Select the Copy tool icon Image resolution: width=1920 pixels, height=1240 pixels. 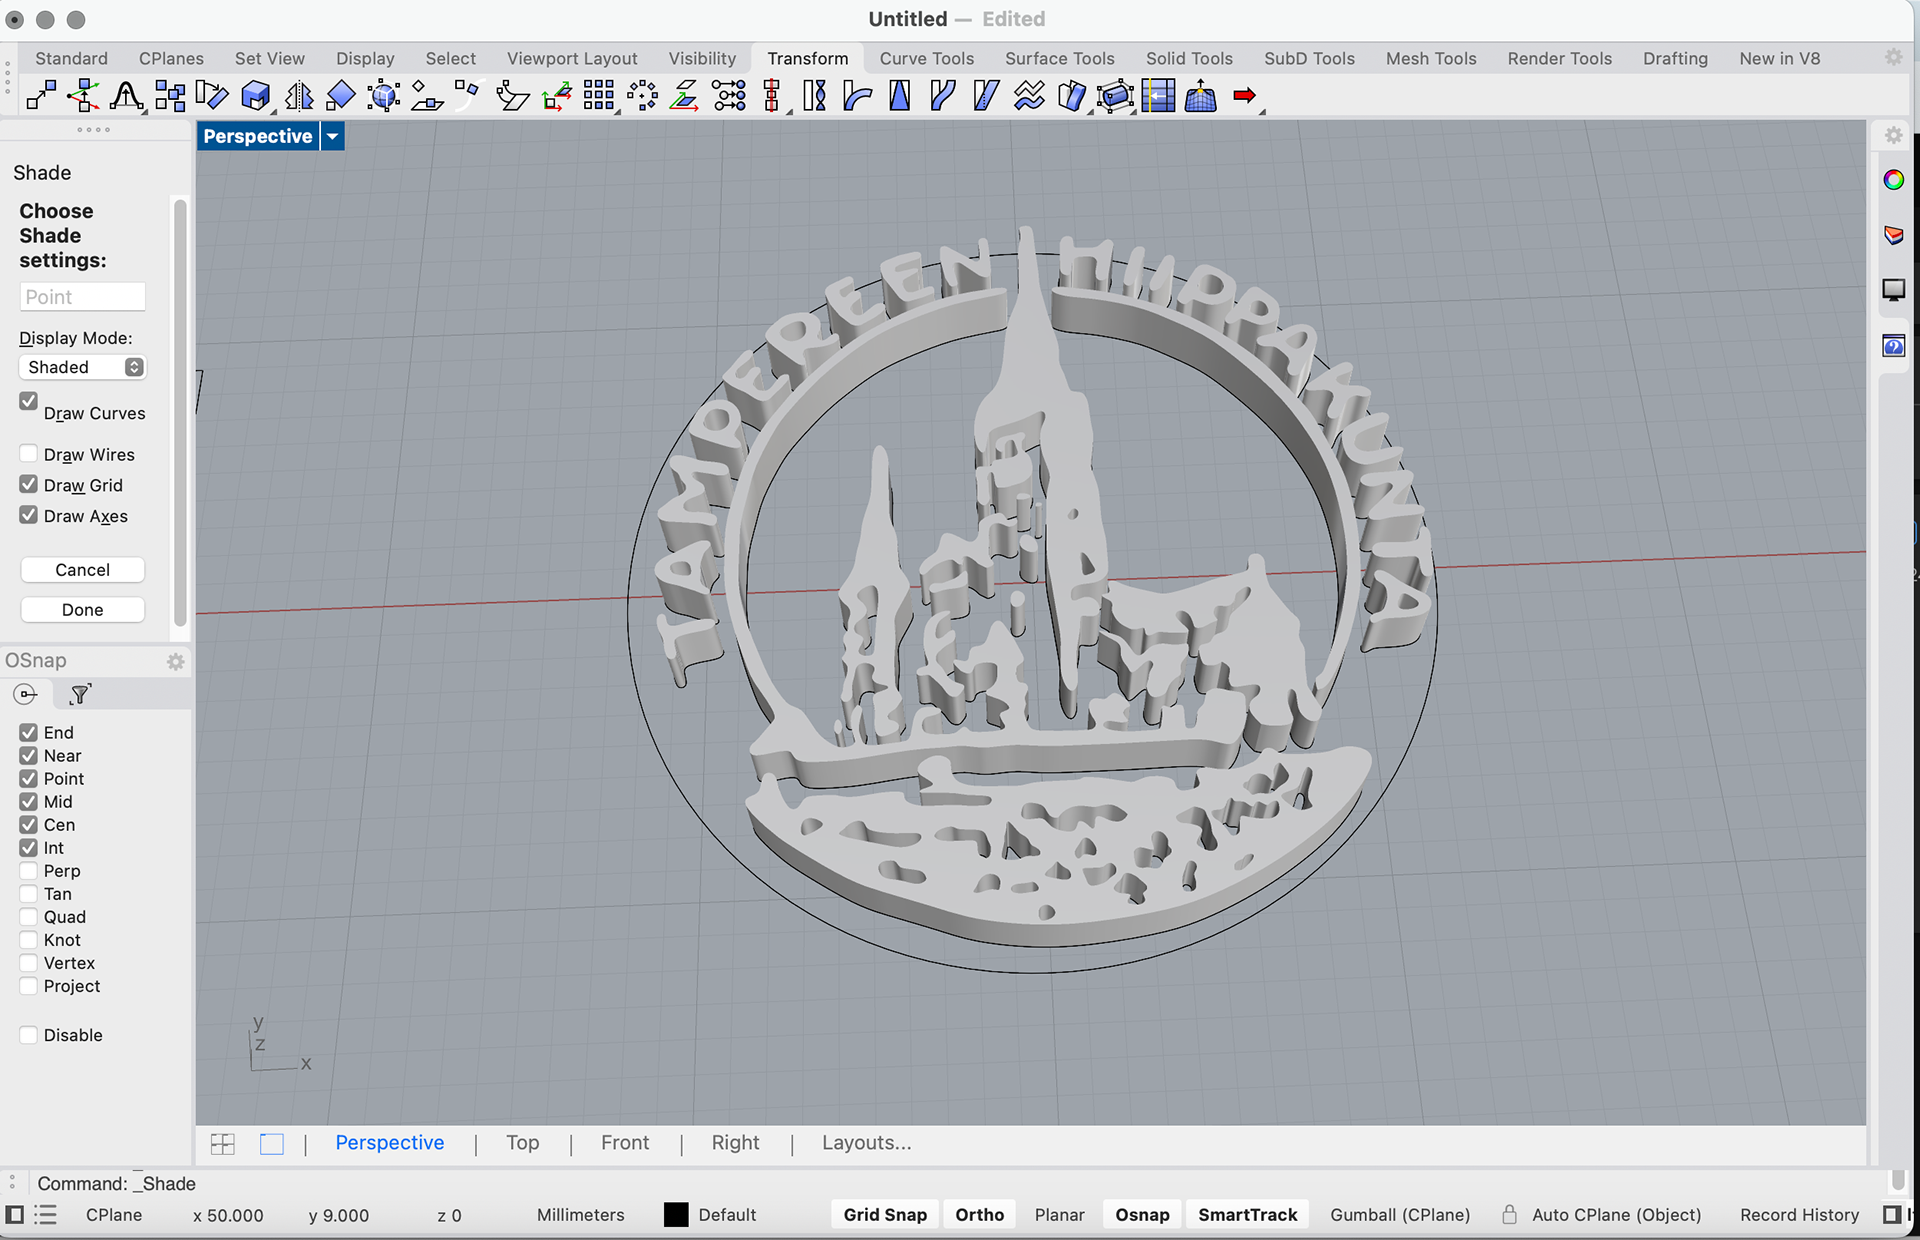pyautogui.click(x=83, y=96)
